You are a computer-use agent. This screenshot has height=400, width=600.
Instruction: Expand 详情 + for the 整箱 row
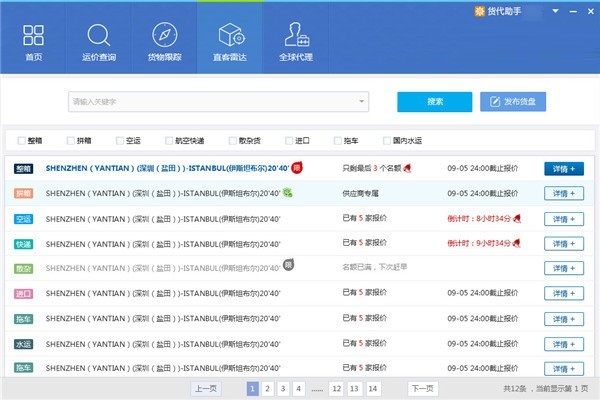[564, 169]
